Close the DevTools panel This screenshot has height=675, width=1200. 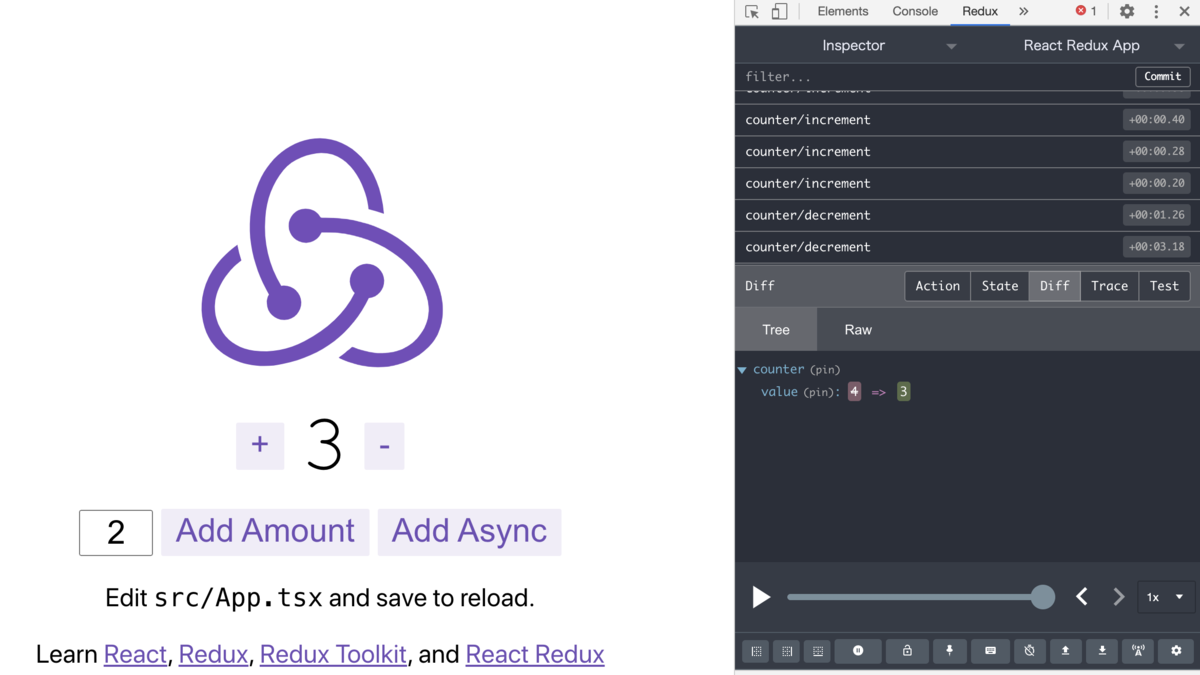click(x=1184, y=12)
